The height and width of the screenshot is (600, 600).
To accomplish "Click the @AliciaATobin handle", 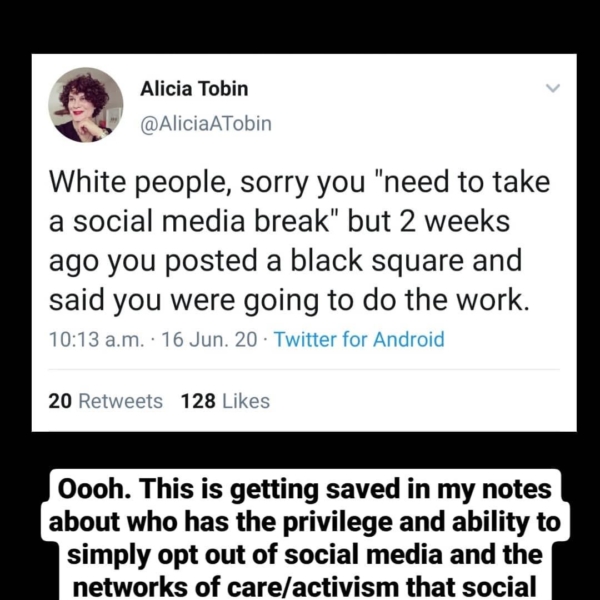I will 205,124.
